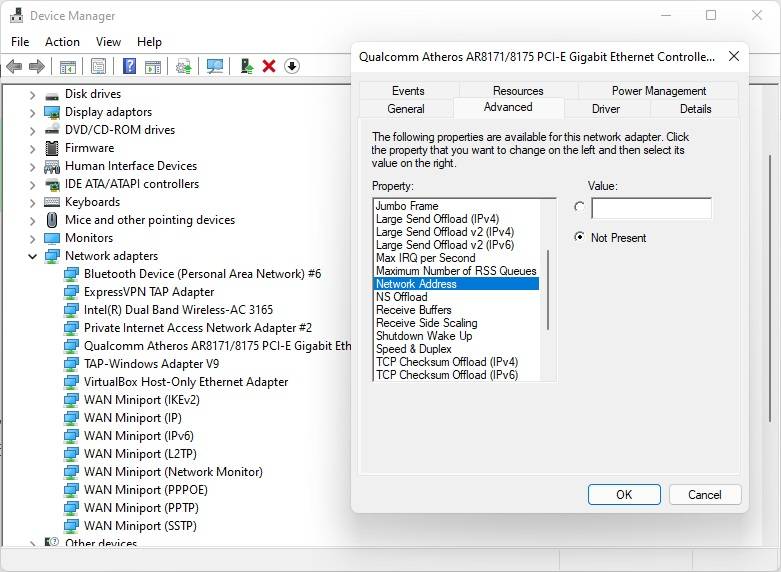781x572 pixels.
Task: Click Show/Hide Console Tree toolbar icon
Action: 68,66
